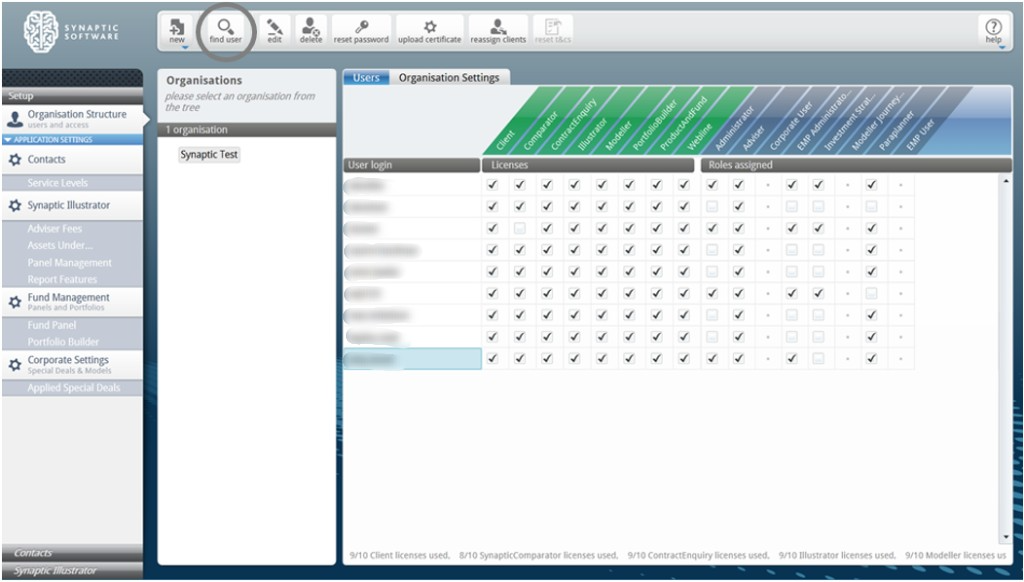Click the User login column header
Screen dimensions: 1024x582
coord(411,165)
